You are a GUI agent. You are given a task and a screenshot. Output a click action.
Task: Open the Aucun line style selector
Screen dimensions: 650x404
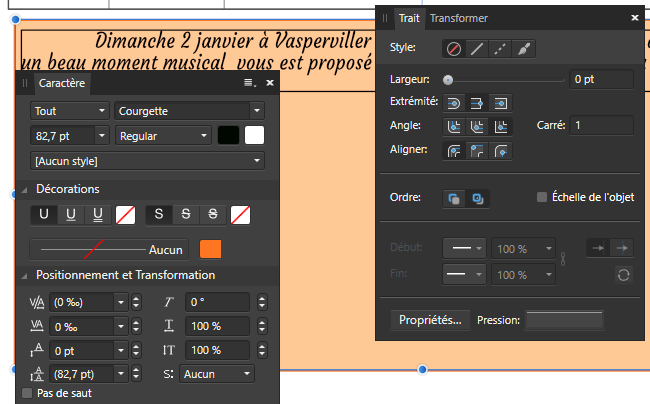[109, 249]
